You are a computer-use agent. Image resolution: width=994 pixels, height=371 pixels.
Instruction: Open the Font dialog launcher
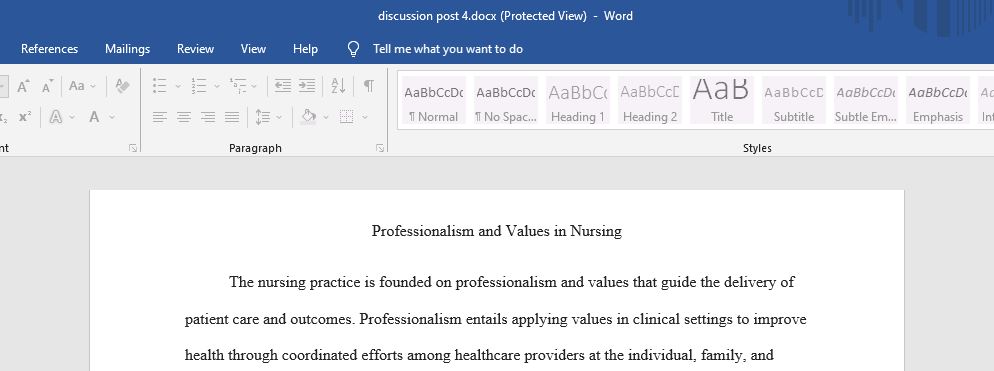click(x=132, y=148)
